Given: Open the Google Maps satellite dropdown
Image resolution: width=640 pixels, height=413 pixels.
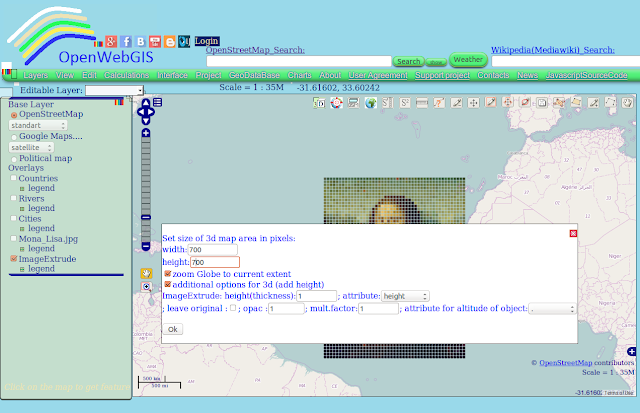Looking at the screenshot, I should [31, 147].
